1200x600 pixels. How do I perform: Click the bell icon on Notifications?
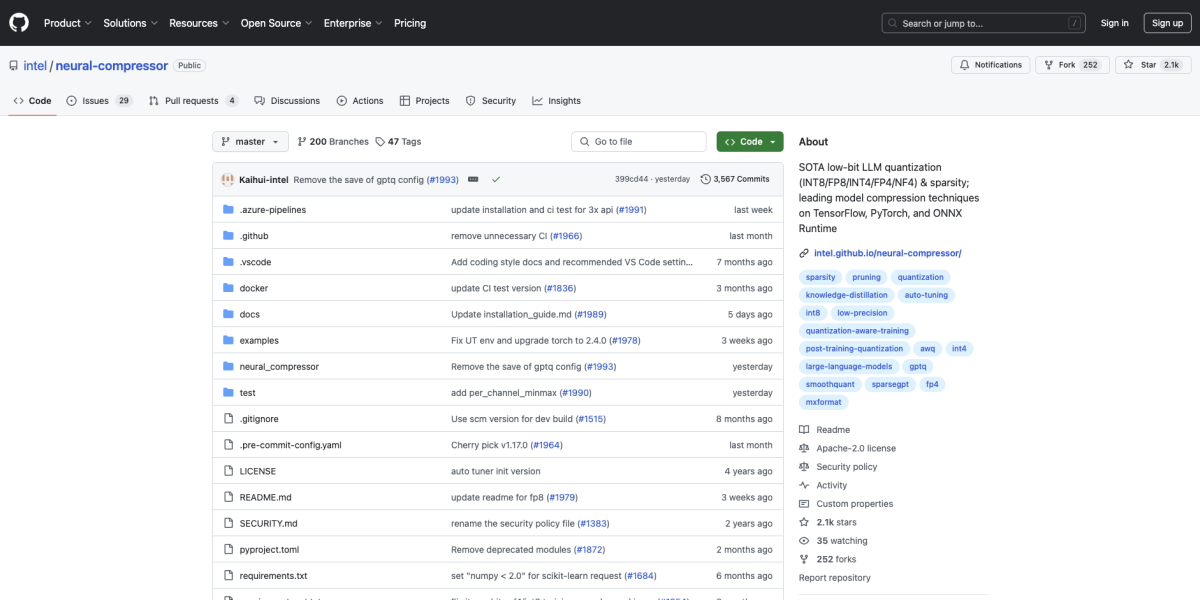click(x=964, y=65)
